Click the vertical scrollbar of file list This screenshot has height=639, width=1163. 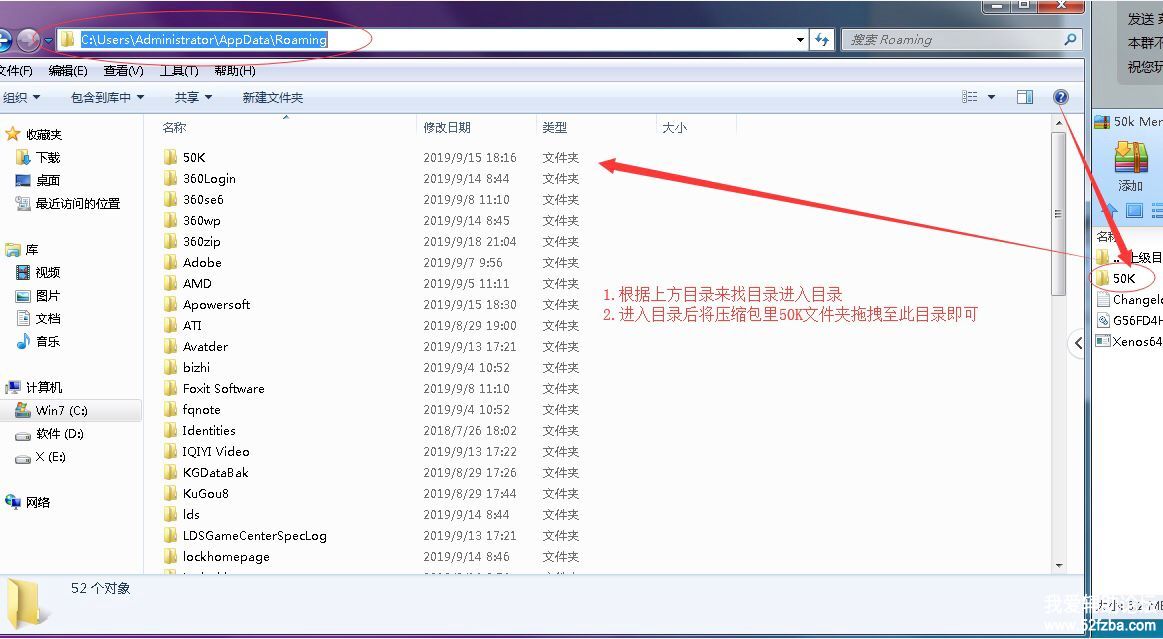point(1058,213)
